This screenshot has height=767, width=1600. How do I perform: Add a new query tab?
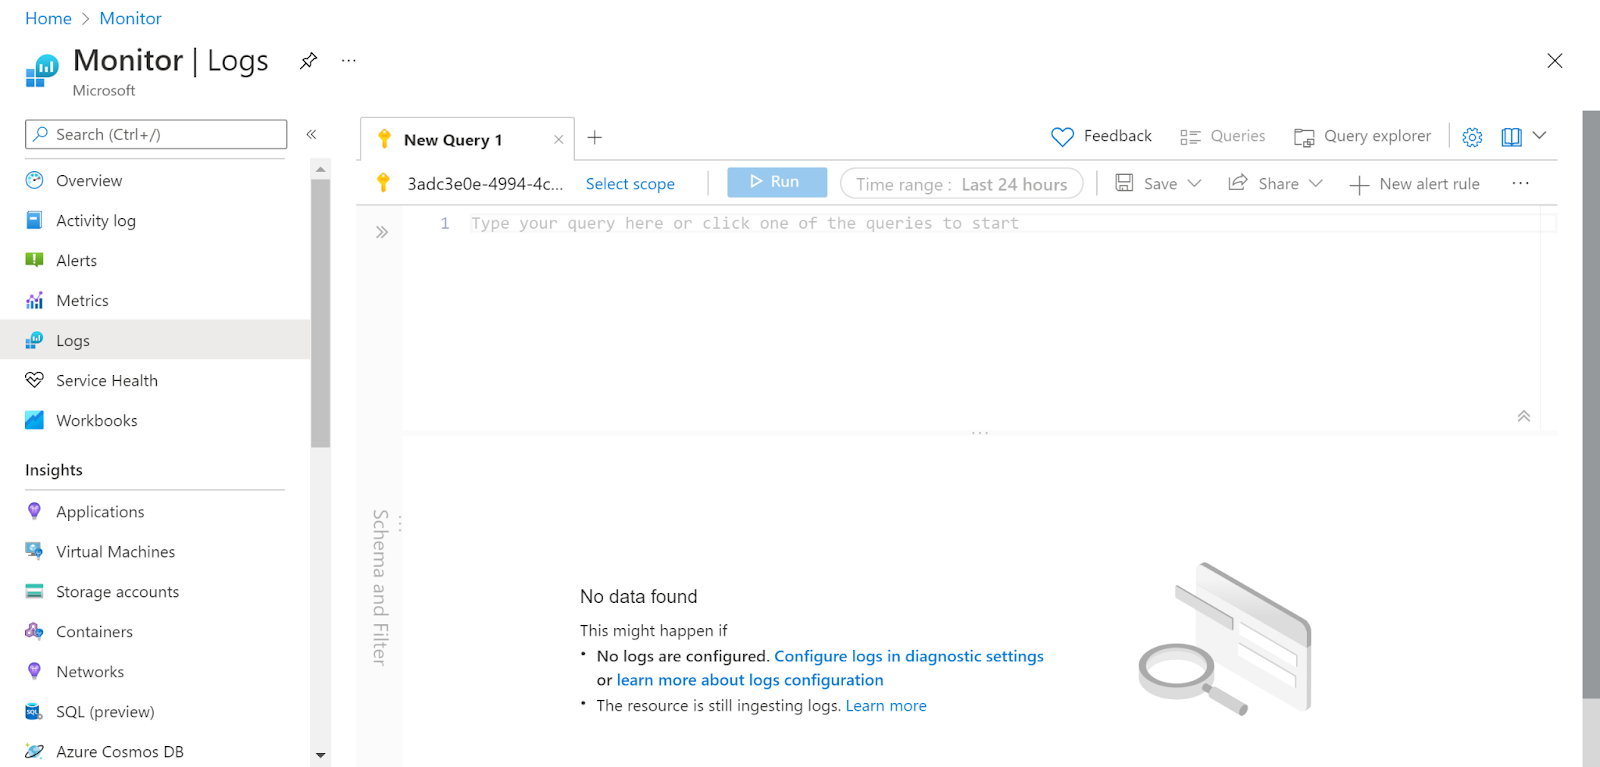click(x=595, y=138)
